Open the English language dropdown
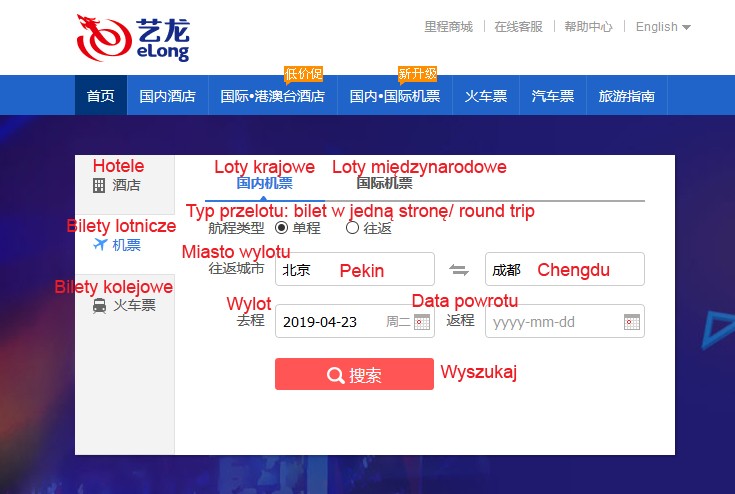 pyautogui.click(x=663, y=27)
